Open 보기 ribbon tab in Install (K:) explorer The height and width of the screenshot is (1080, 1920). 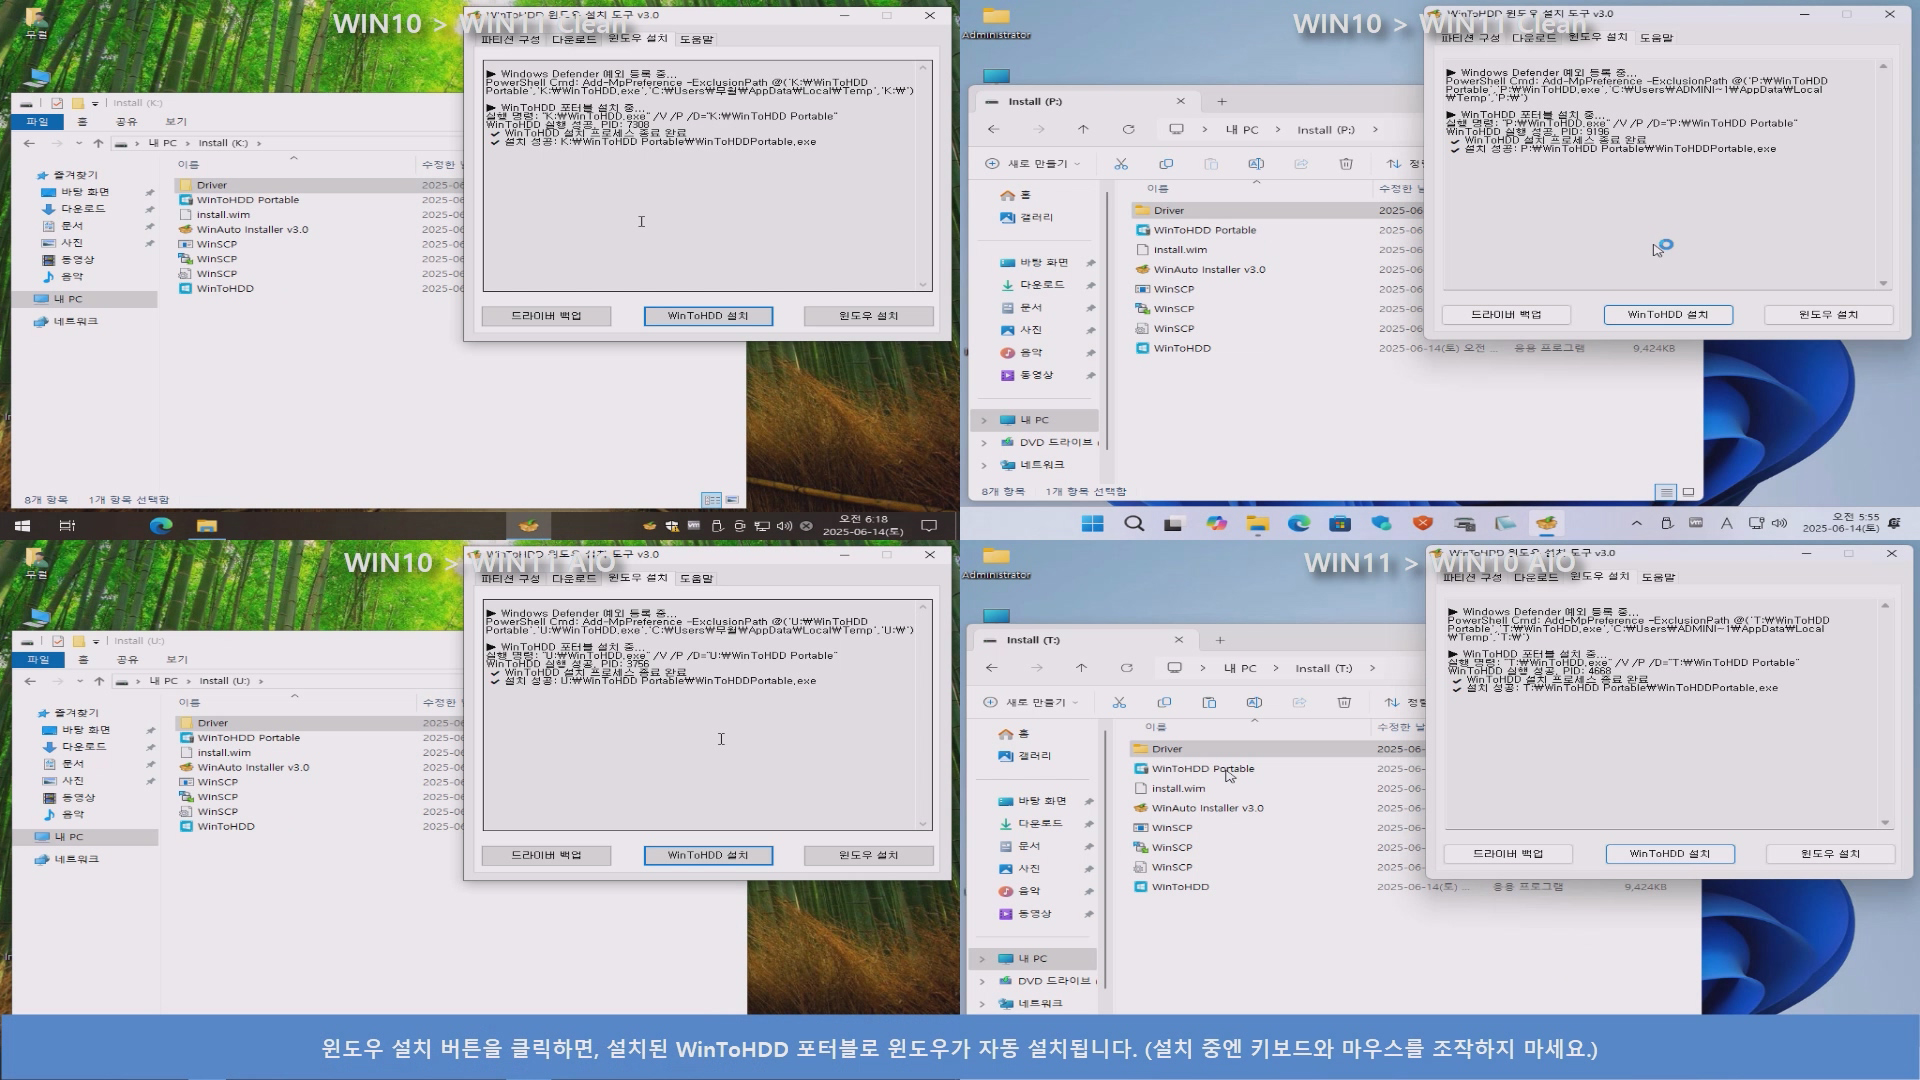tap(176, 122)
